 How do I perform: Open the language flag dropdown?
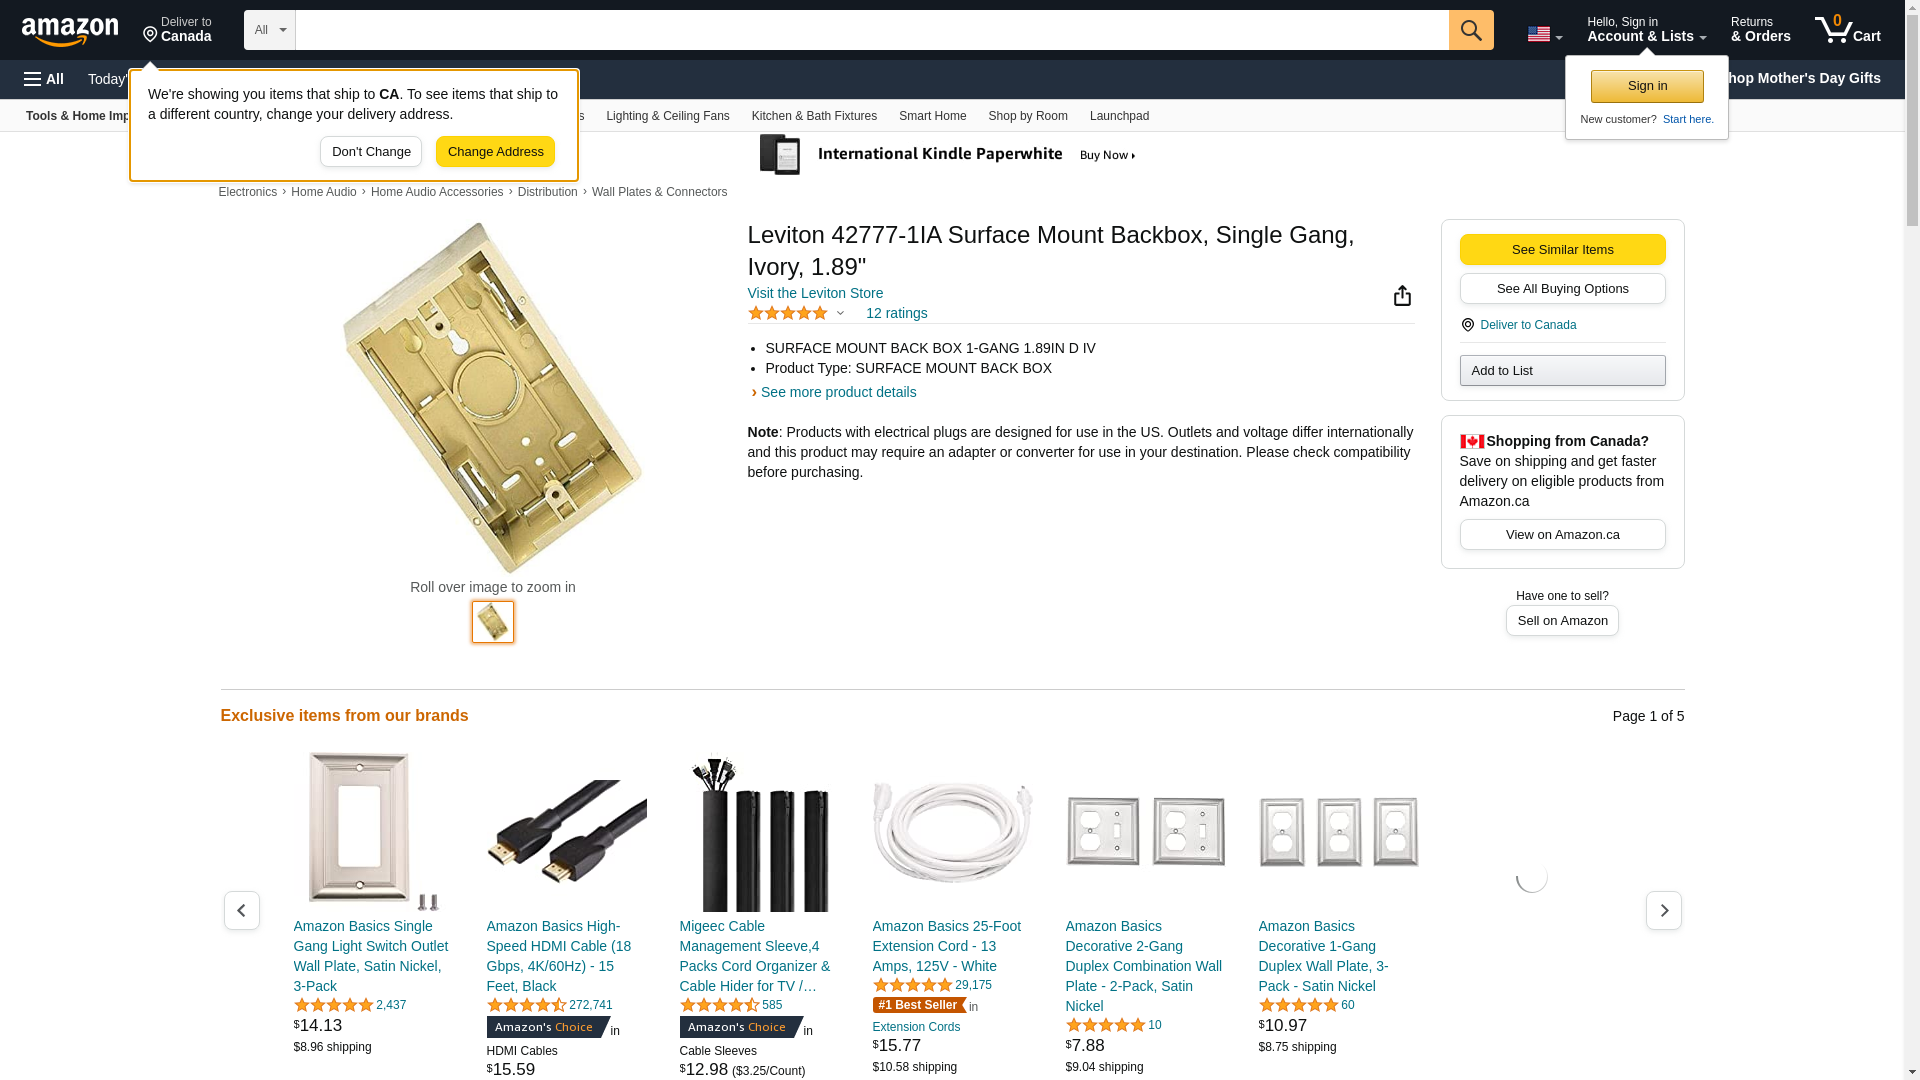pyautogui.click(x=1544, y=34)
